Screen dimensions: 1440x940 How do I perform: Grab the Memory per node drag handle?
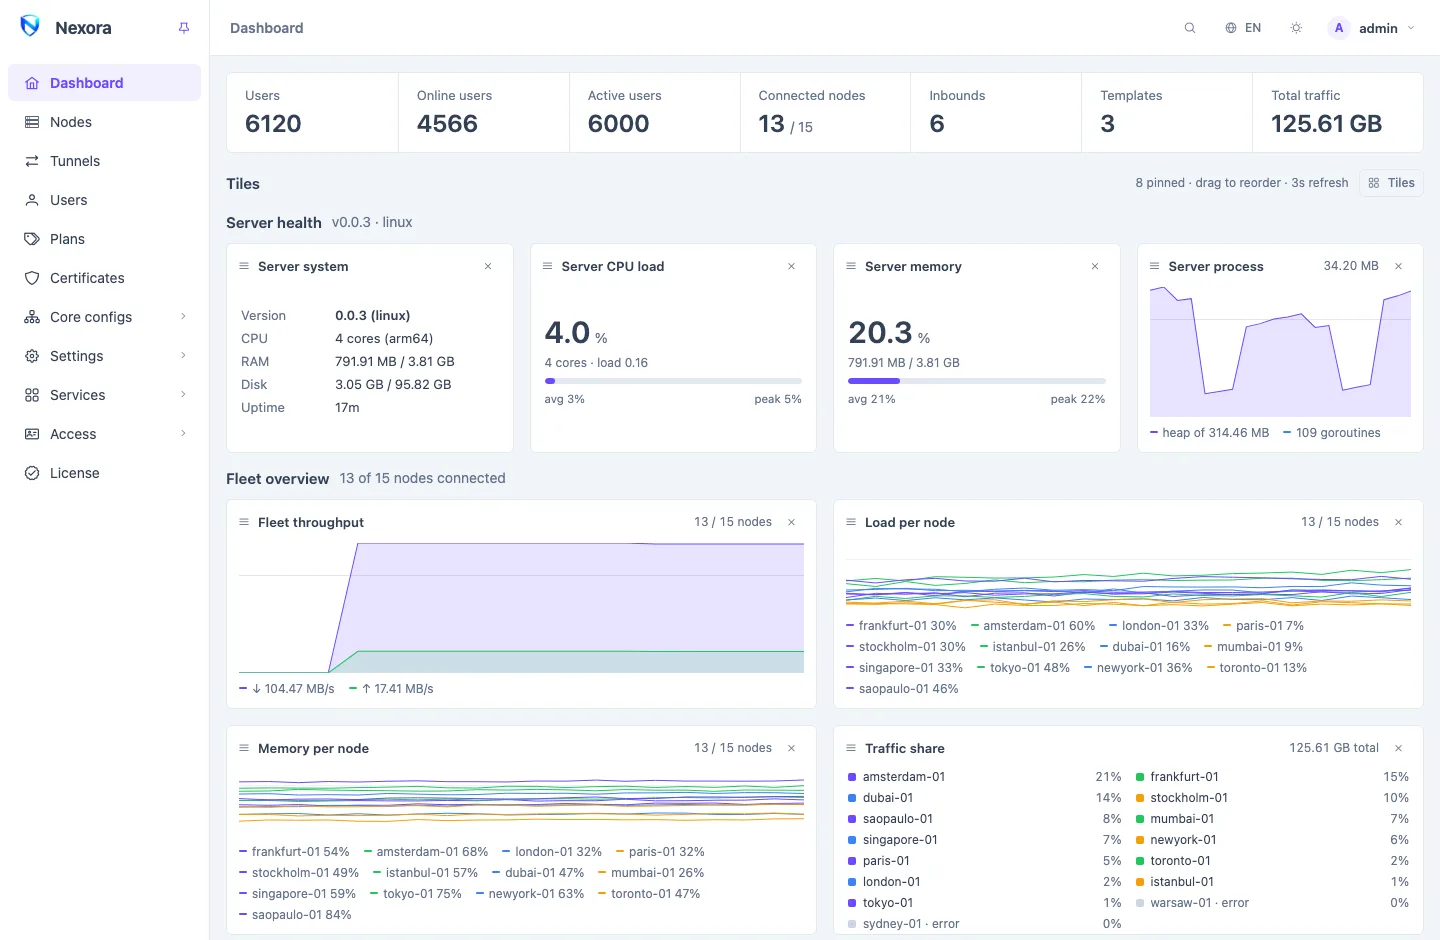(244, 748)
